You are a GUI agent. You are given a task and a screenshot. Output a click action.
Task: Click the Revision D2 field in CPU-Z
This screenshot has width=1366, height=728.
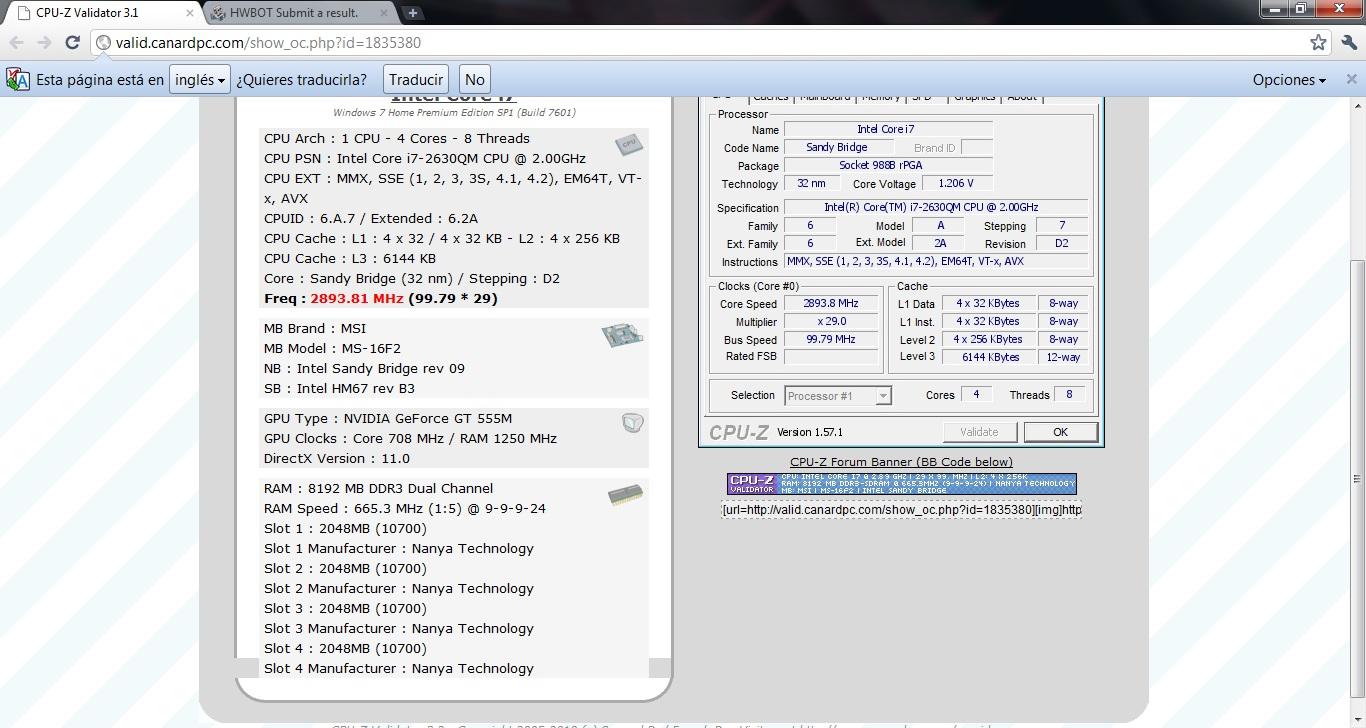point(1061,244)
